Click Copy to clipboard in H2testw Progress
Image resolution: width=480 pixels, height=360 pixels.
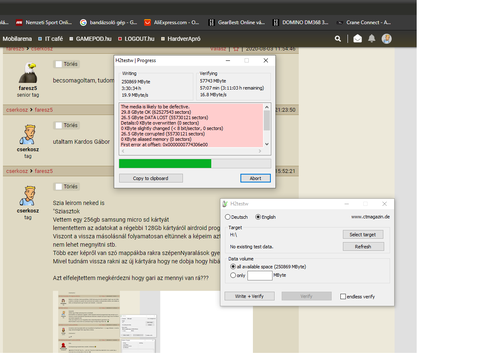151,178
